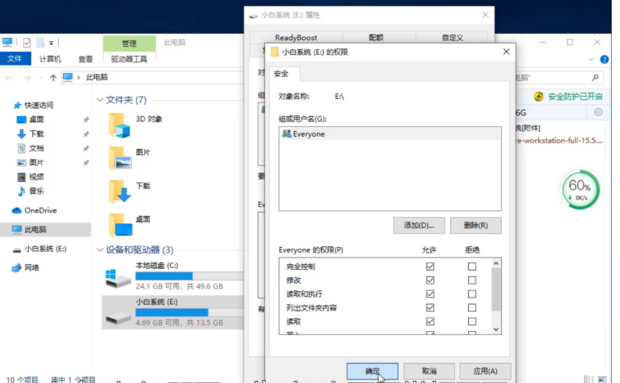Open the View (查看) ribbon tab
This screenshot has width=620, height=383.
[85, 59]
